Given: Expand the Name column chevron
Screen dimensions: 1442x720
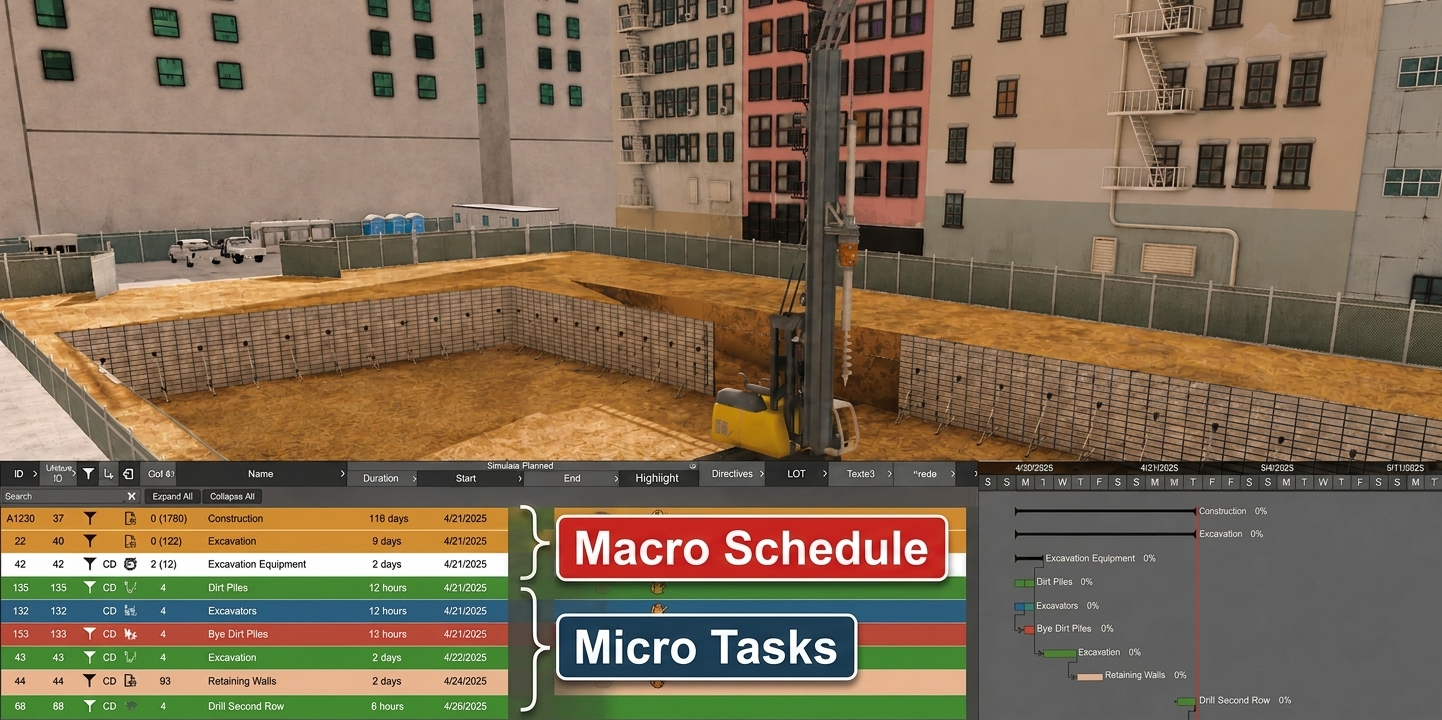Looking at the screenshot, I should point(342,474).
